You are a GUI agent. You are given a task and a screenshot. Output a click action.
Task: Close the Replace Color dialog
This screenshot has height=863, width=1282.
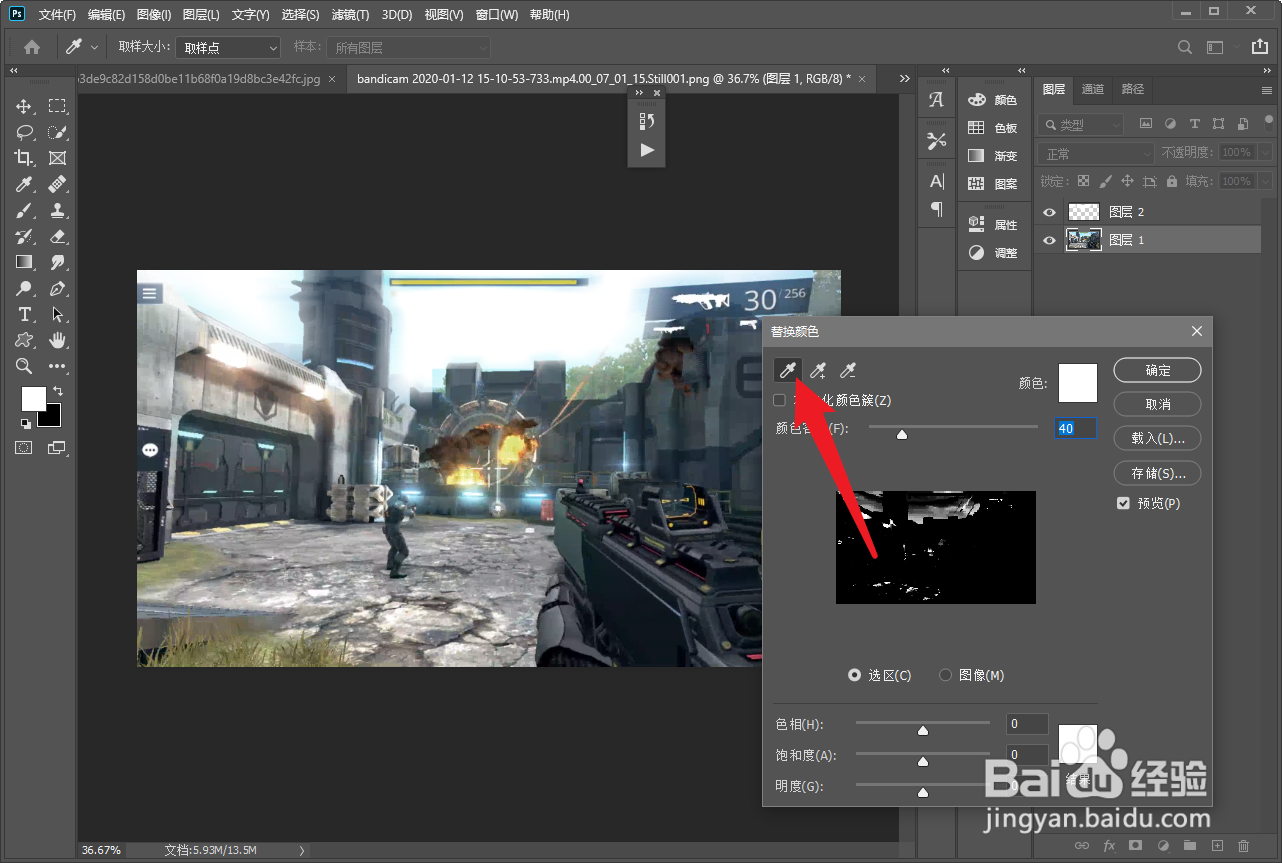click(x=1197, y=331)
